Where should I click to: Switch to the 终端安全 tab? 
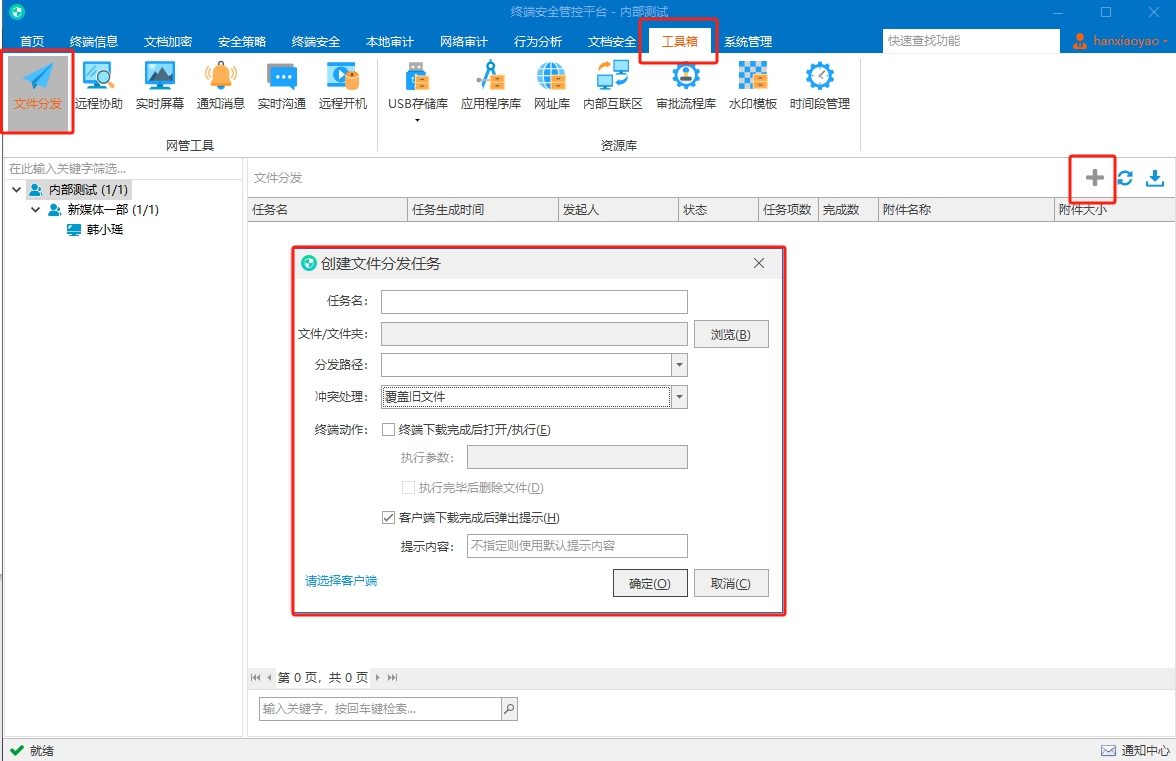pyautogui.click(x=316, y=41)
